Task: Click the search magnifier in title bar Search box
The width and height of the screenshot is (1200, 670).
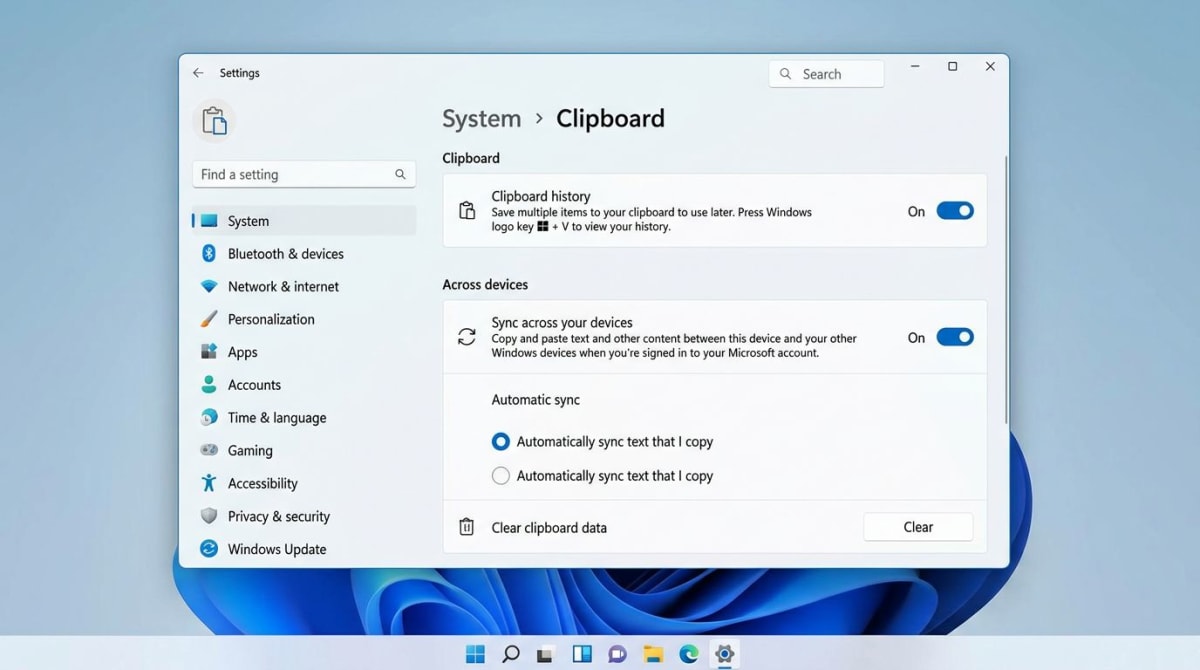Action: 786,74
